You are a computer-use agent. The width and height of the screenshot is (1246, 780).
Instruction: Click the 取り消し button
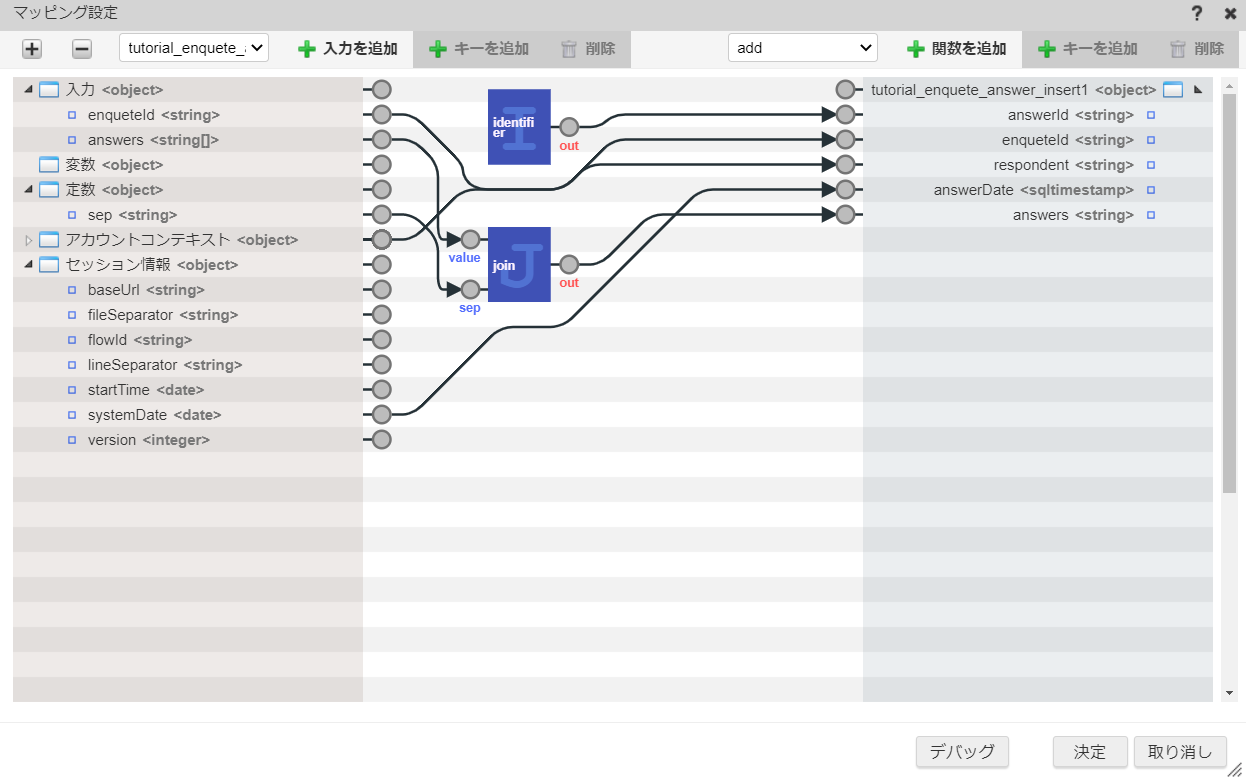(1180, 752)
